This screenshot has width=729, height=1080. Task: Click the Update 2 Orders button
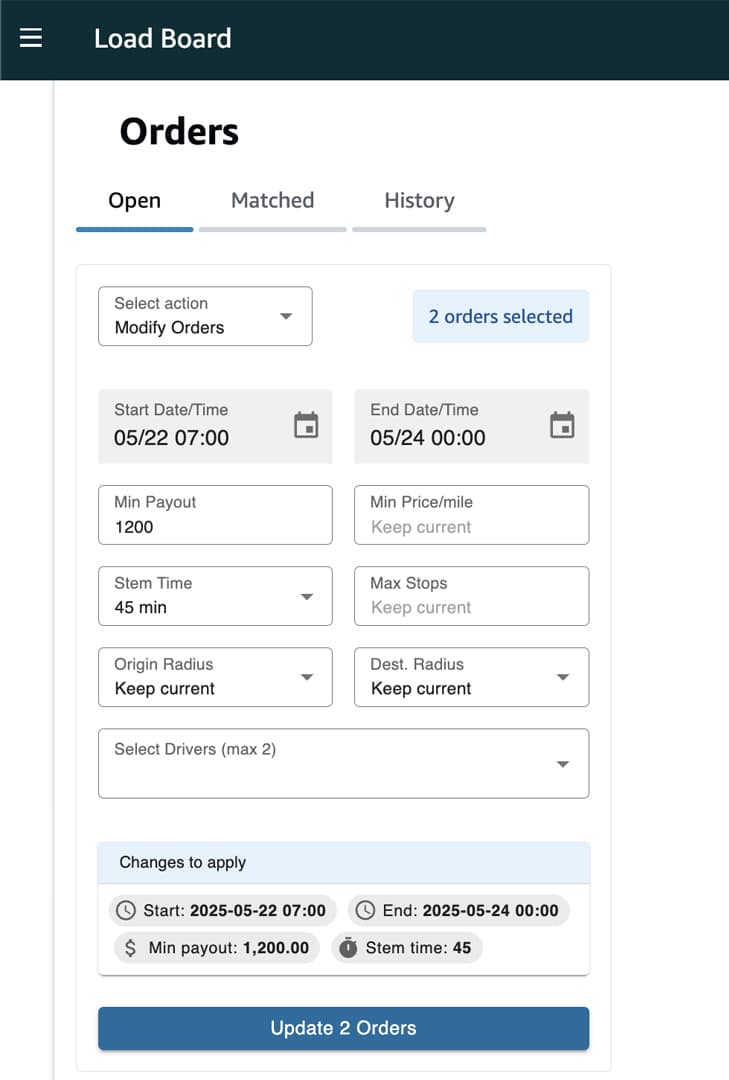(x=343, y=1028)
